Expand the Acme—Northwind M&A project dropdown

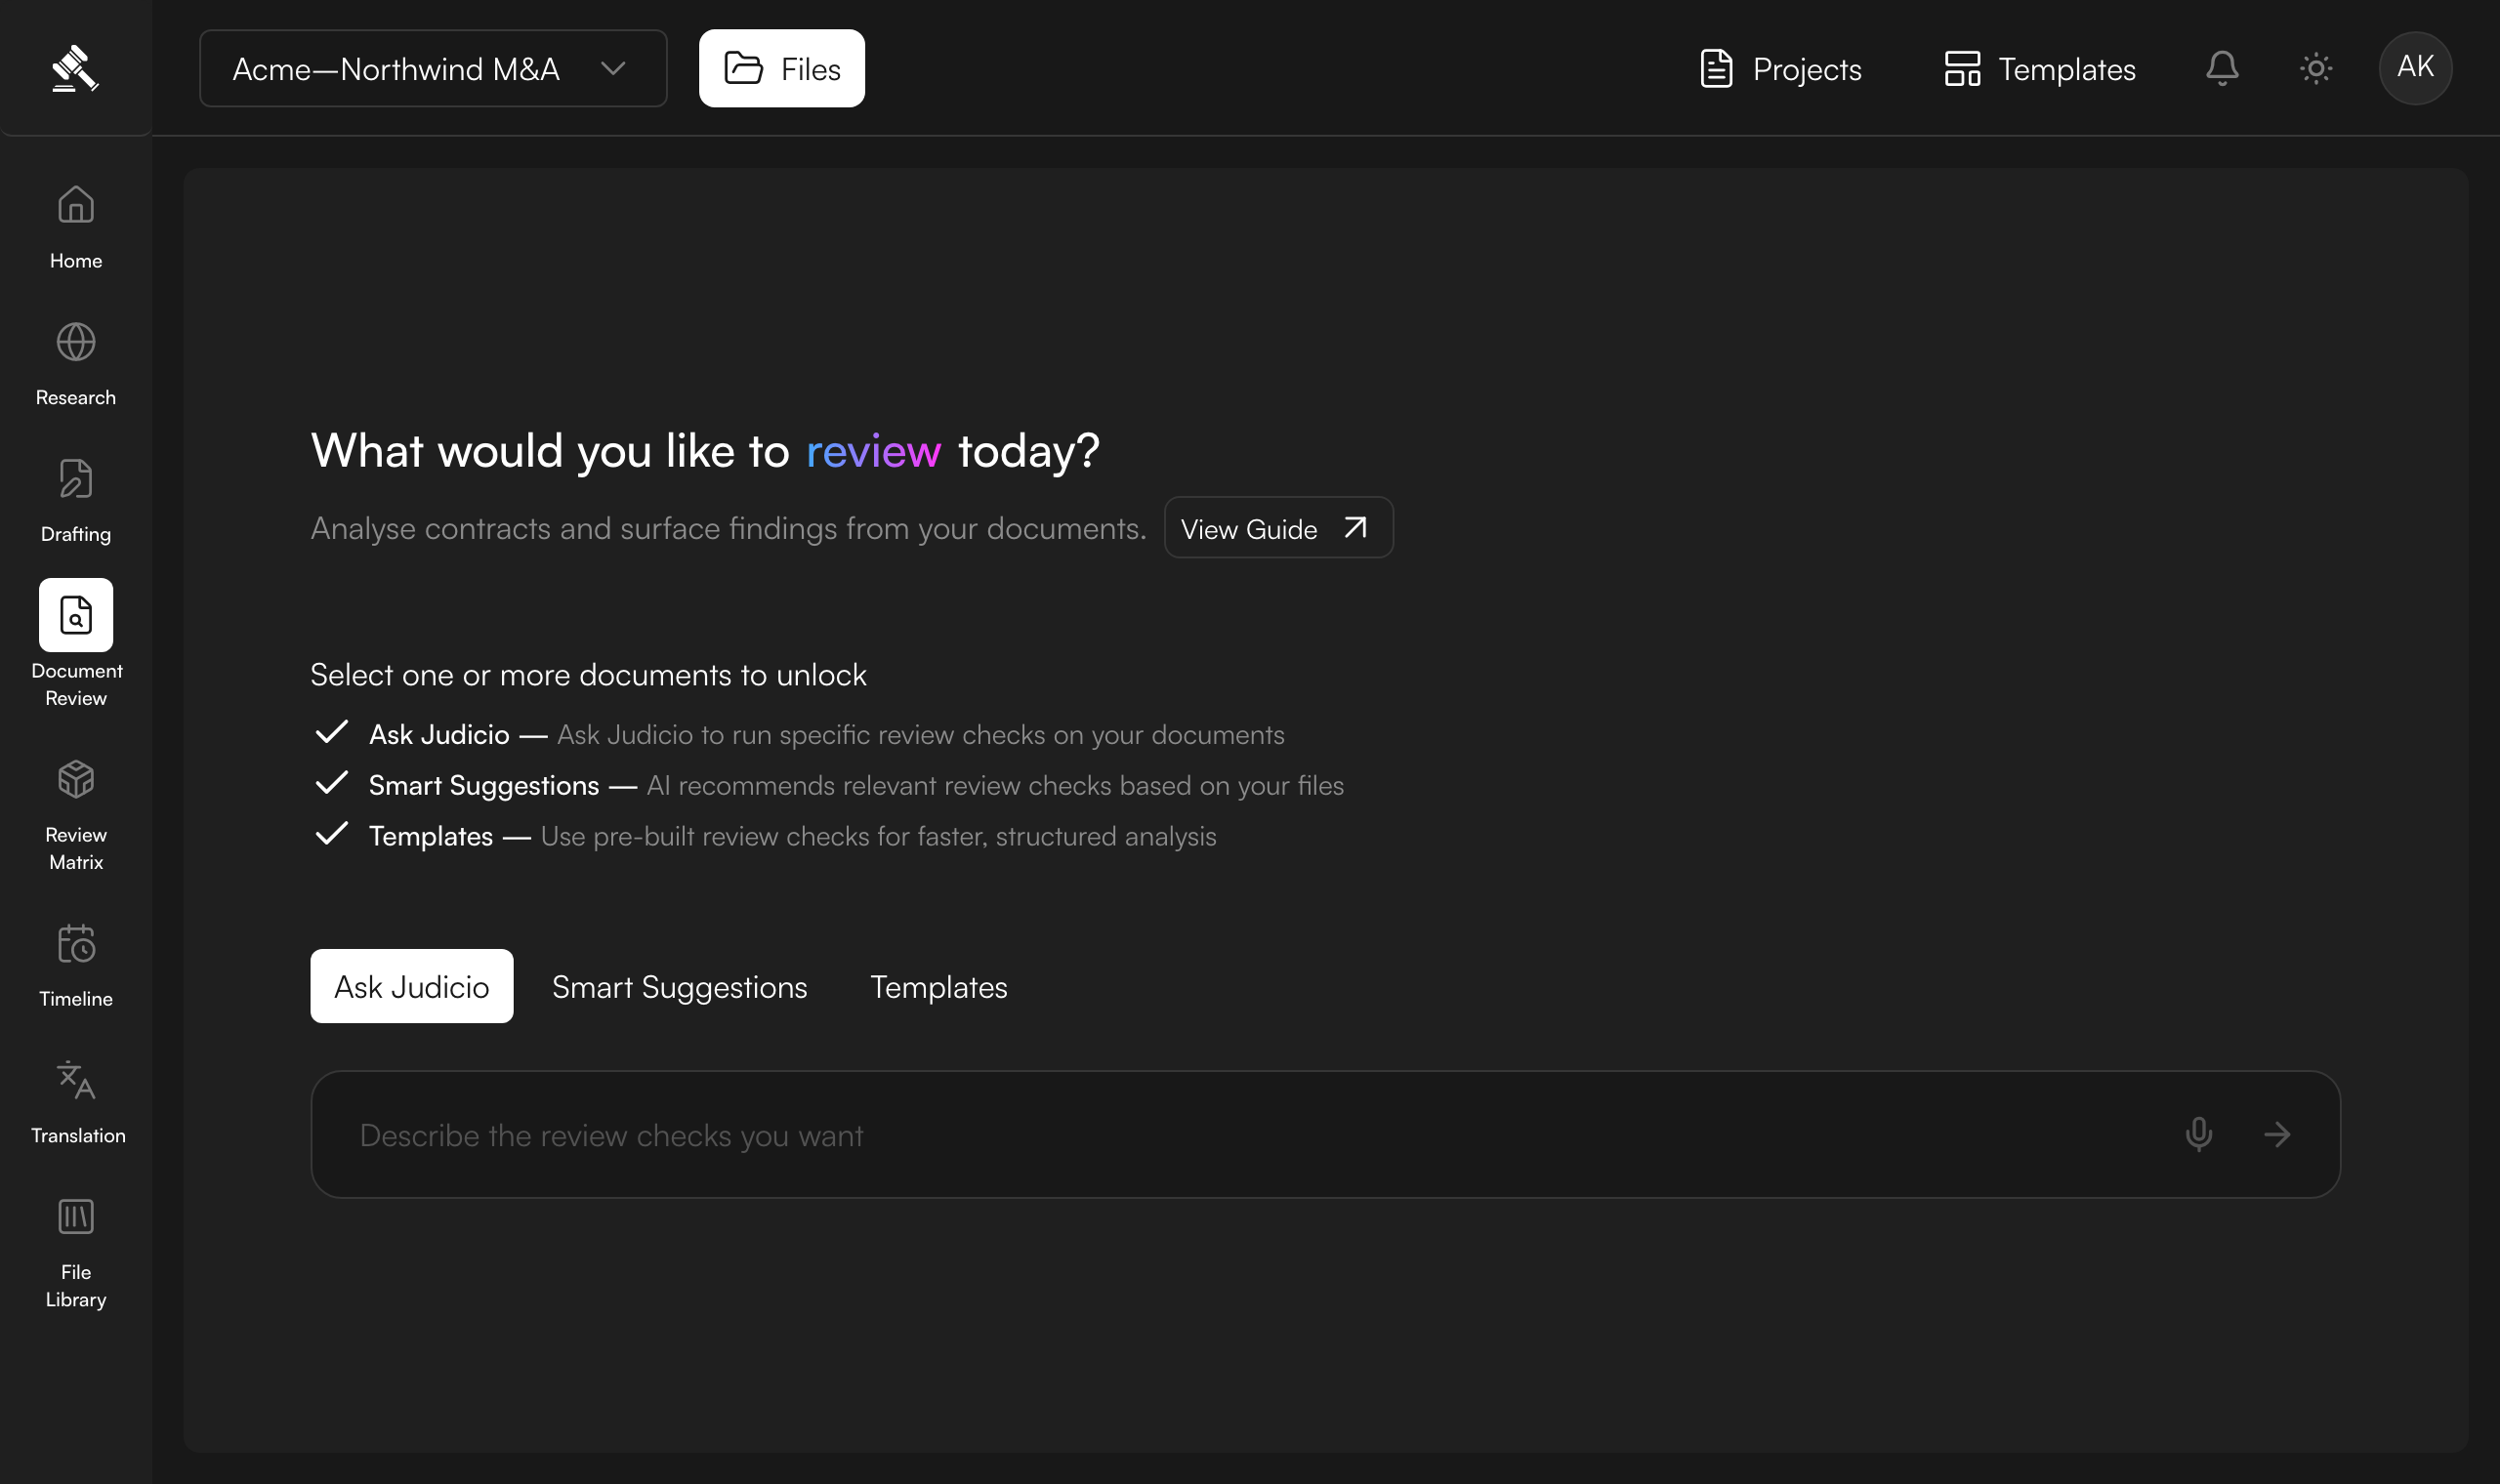coord(433,68)
